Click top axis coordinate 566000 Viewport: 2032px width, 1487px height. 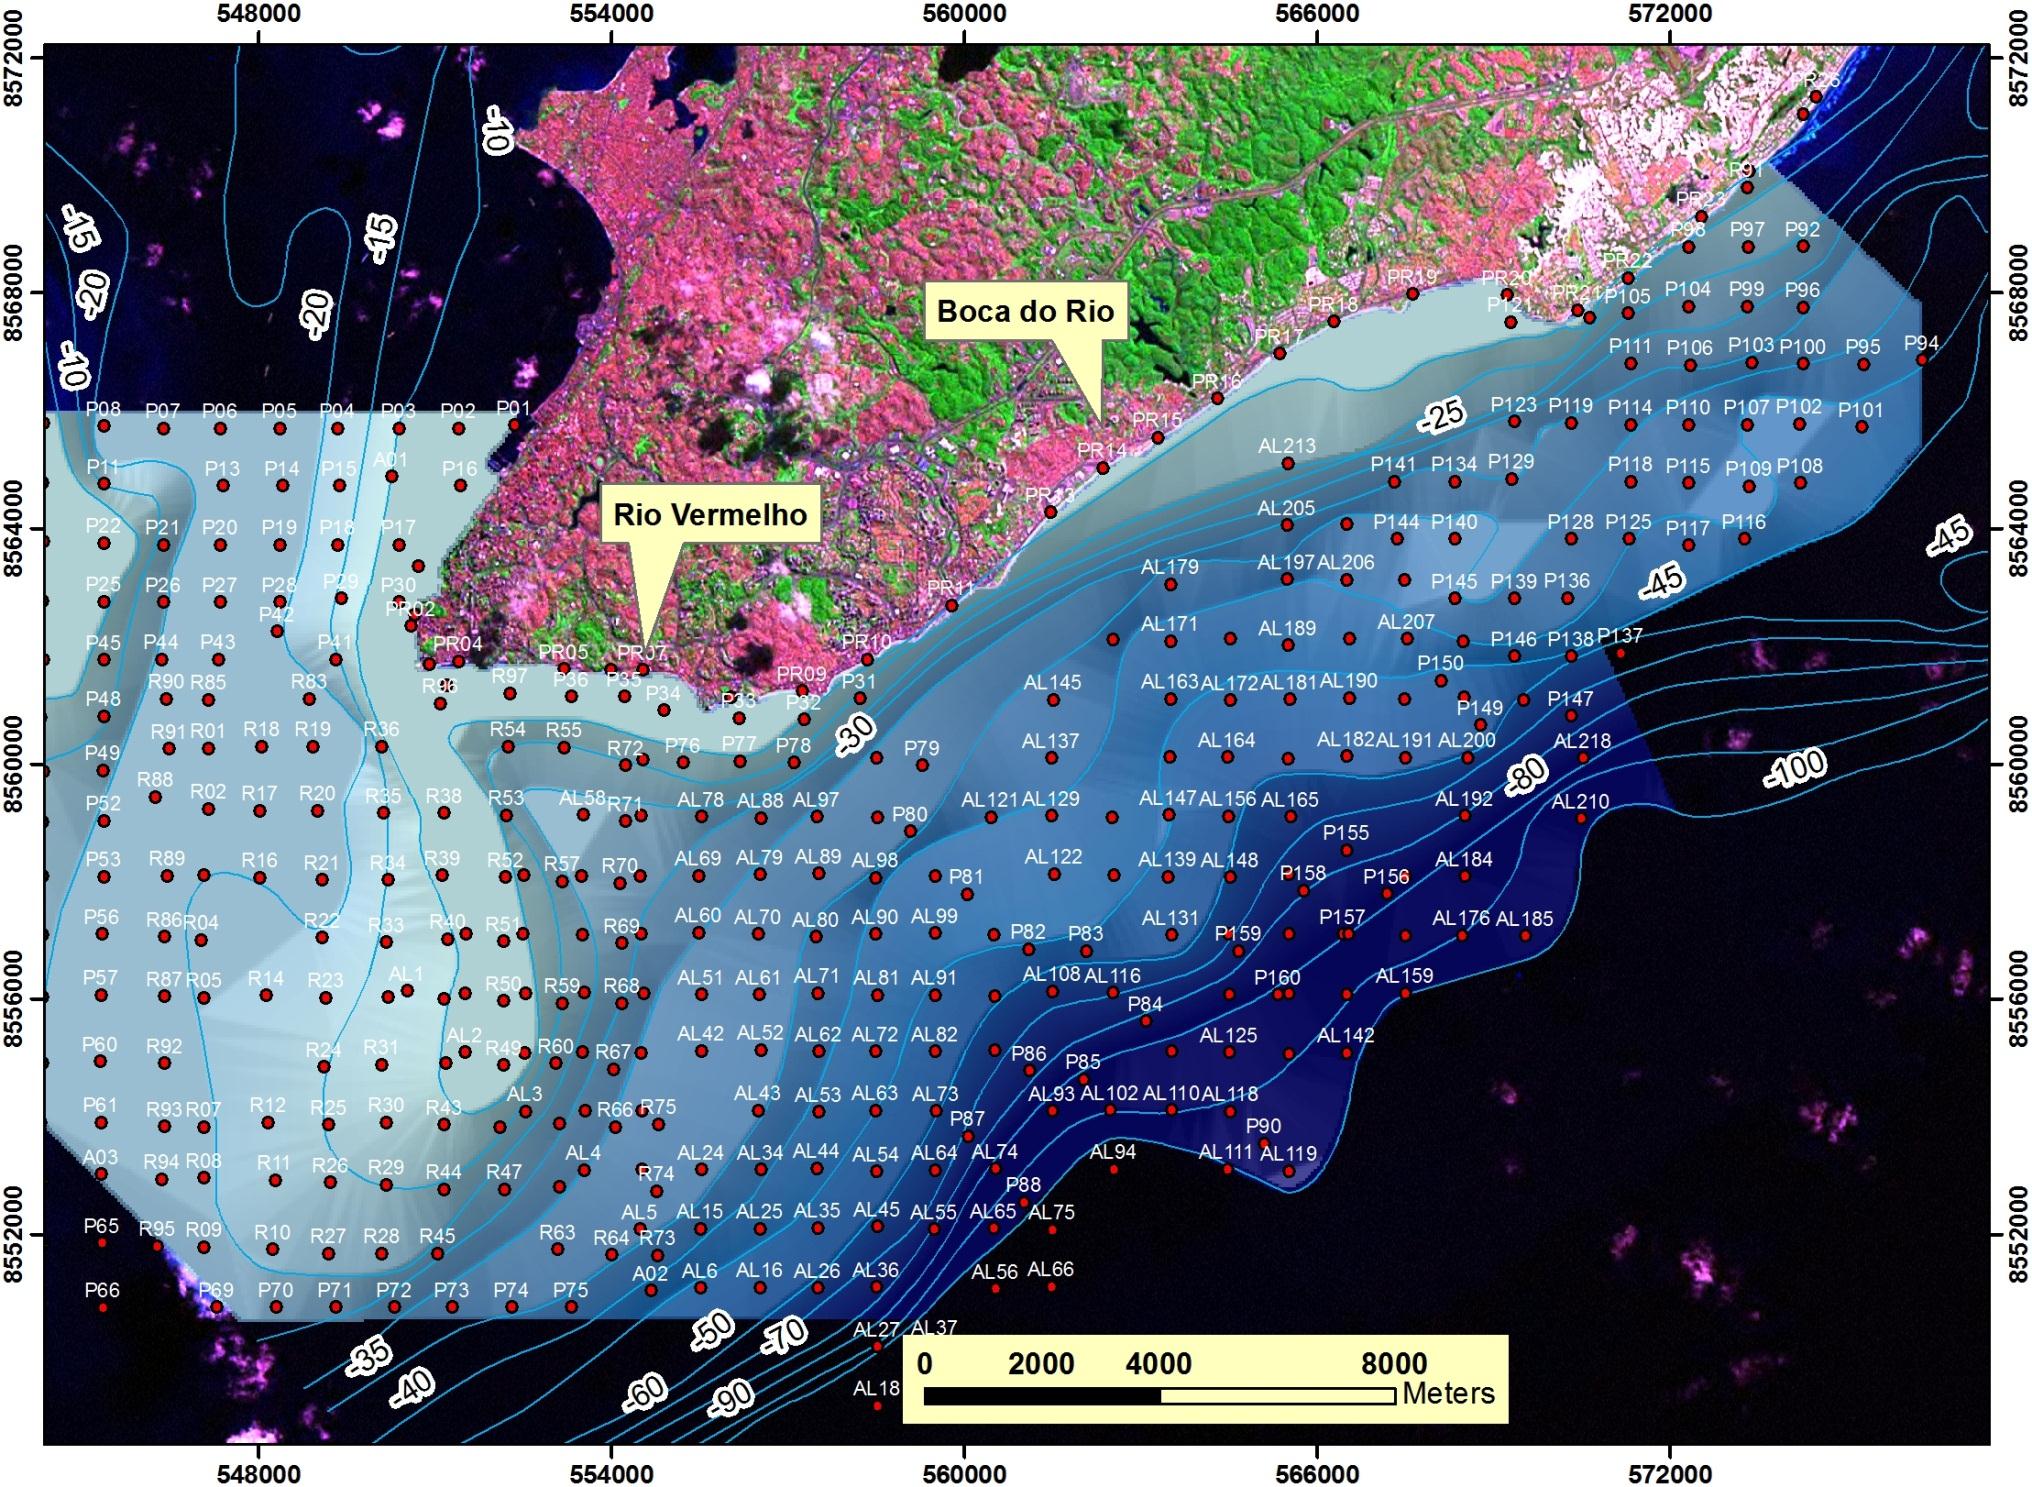tap(1317, 14)
